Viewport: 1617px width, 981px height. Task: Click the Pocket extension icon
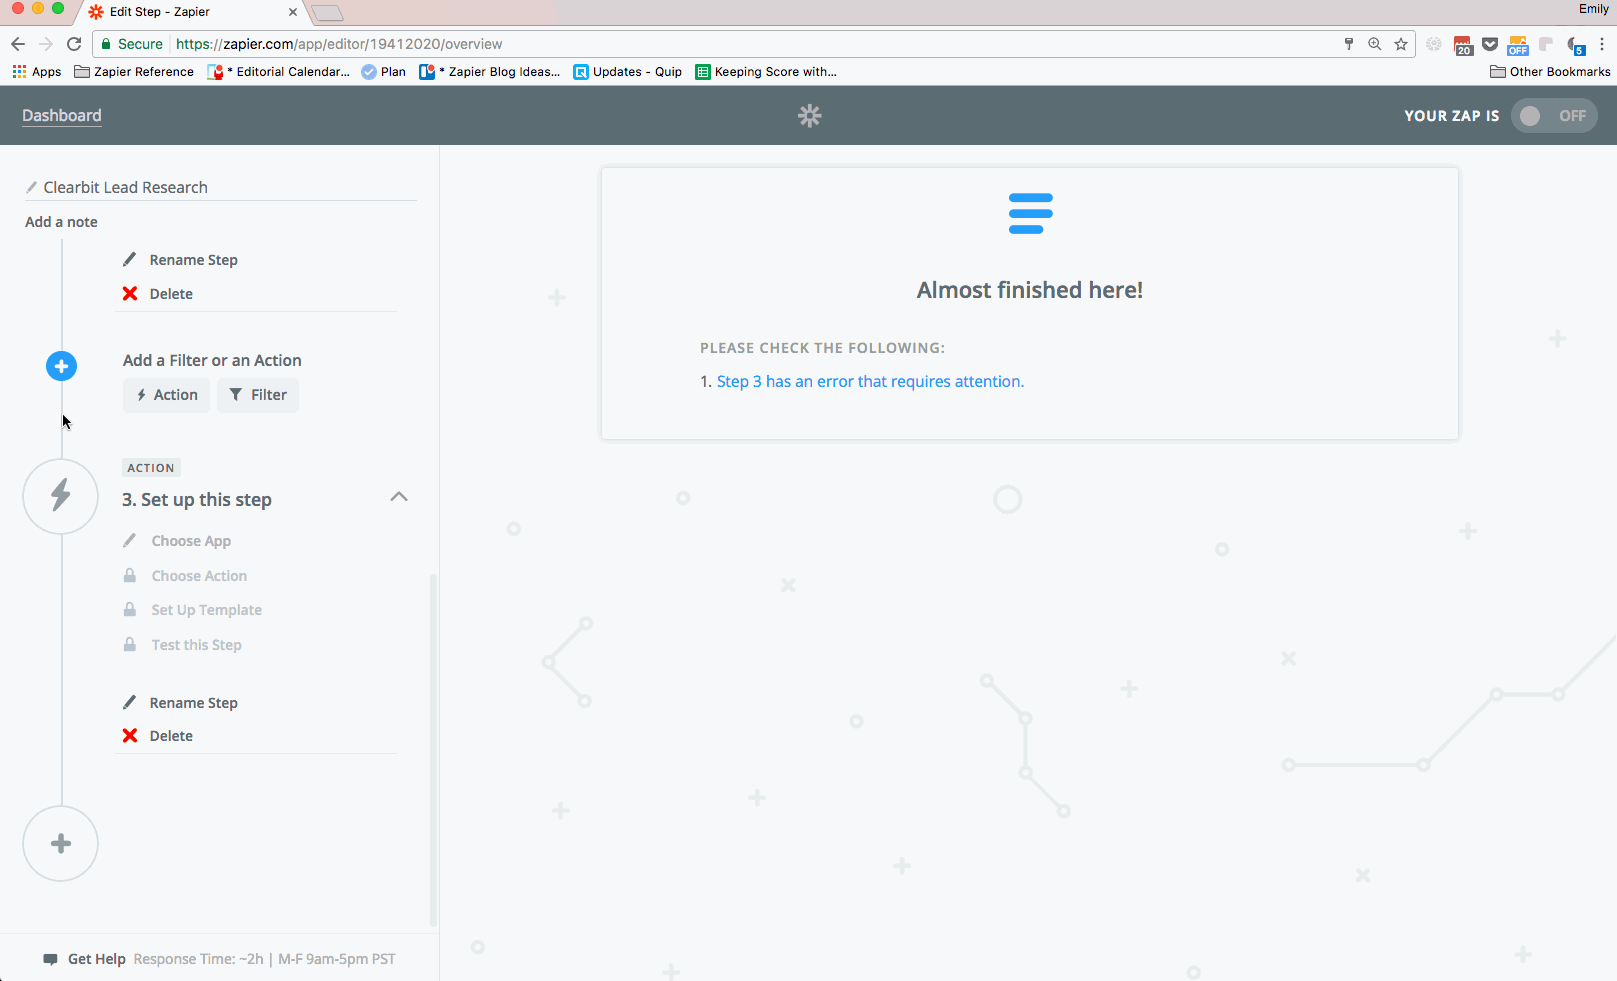click(1490, 44)
